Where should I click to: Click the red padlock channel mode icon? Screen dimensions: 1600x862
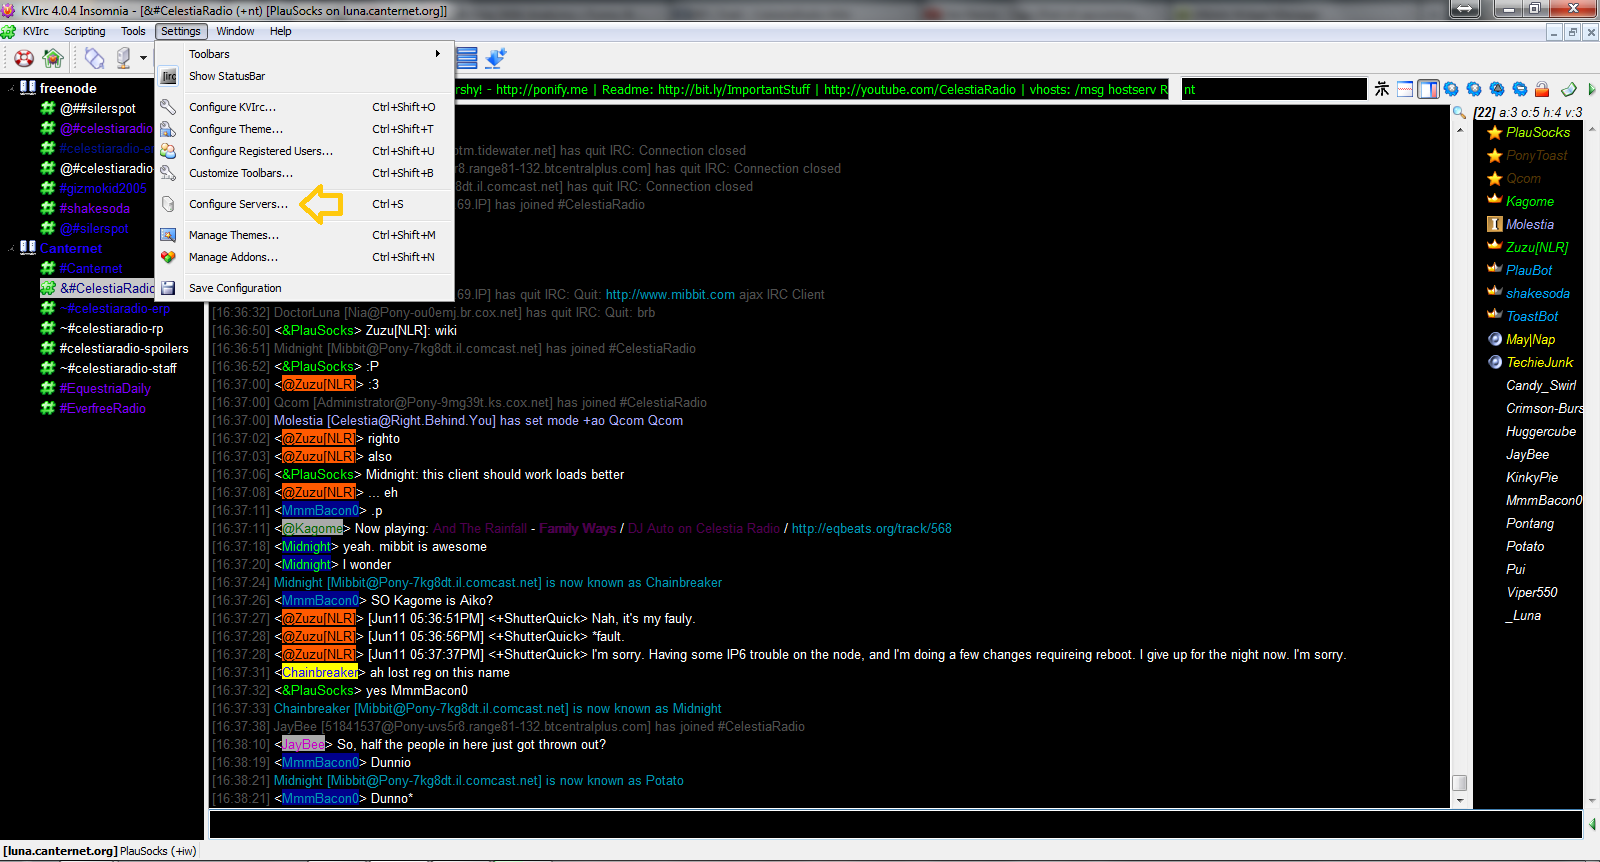coord(1542,89)
